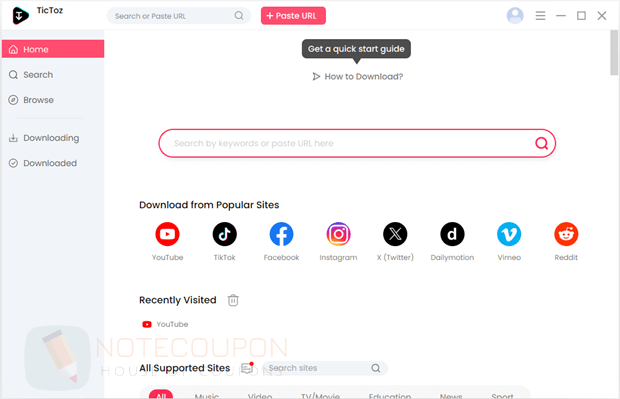Click the magnifier in top search box
This screenshot has width=620, height=399.
239,16
